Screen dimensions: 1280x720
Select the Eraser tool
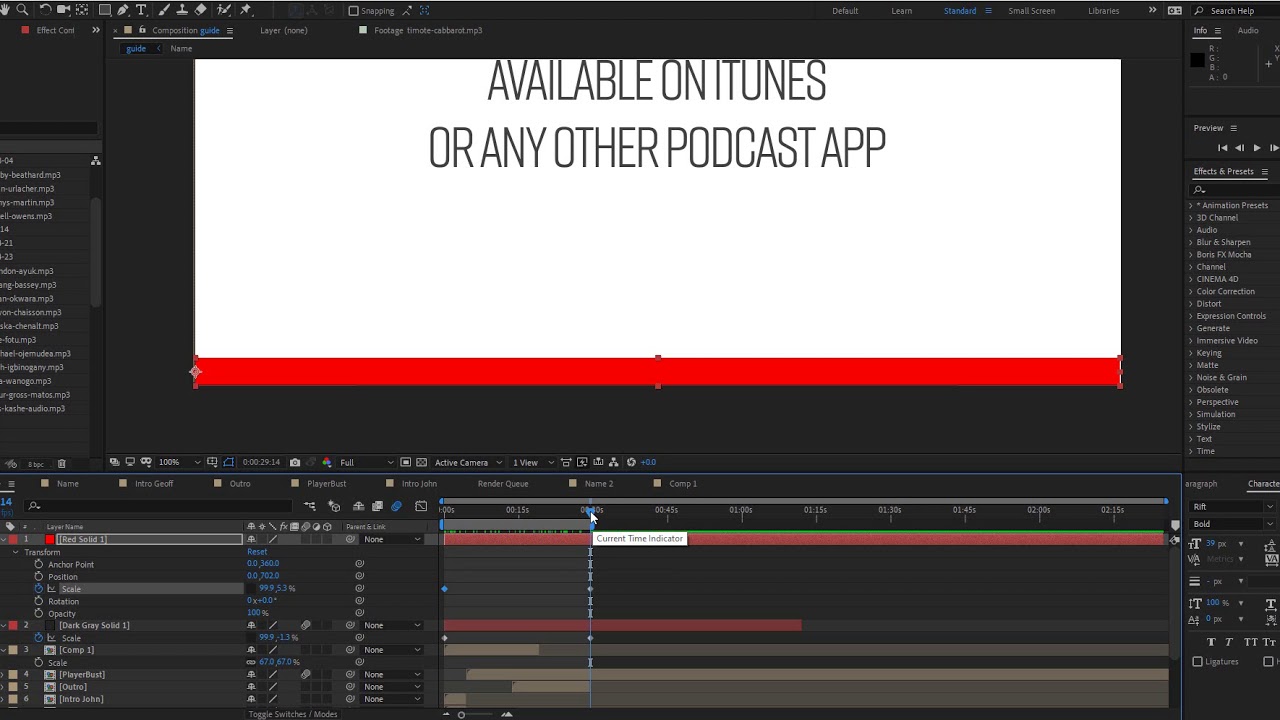[x=201, y=10]
